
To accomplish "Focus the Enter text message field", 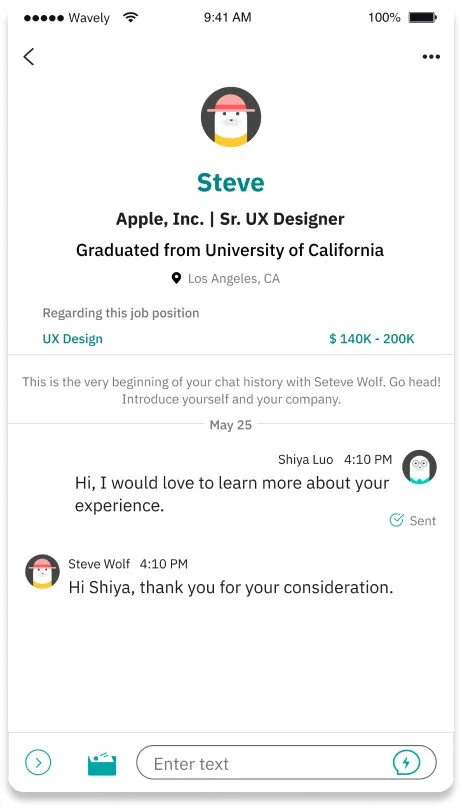I will tap(286, 763).
